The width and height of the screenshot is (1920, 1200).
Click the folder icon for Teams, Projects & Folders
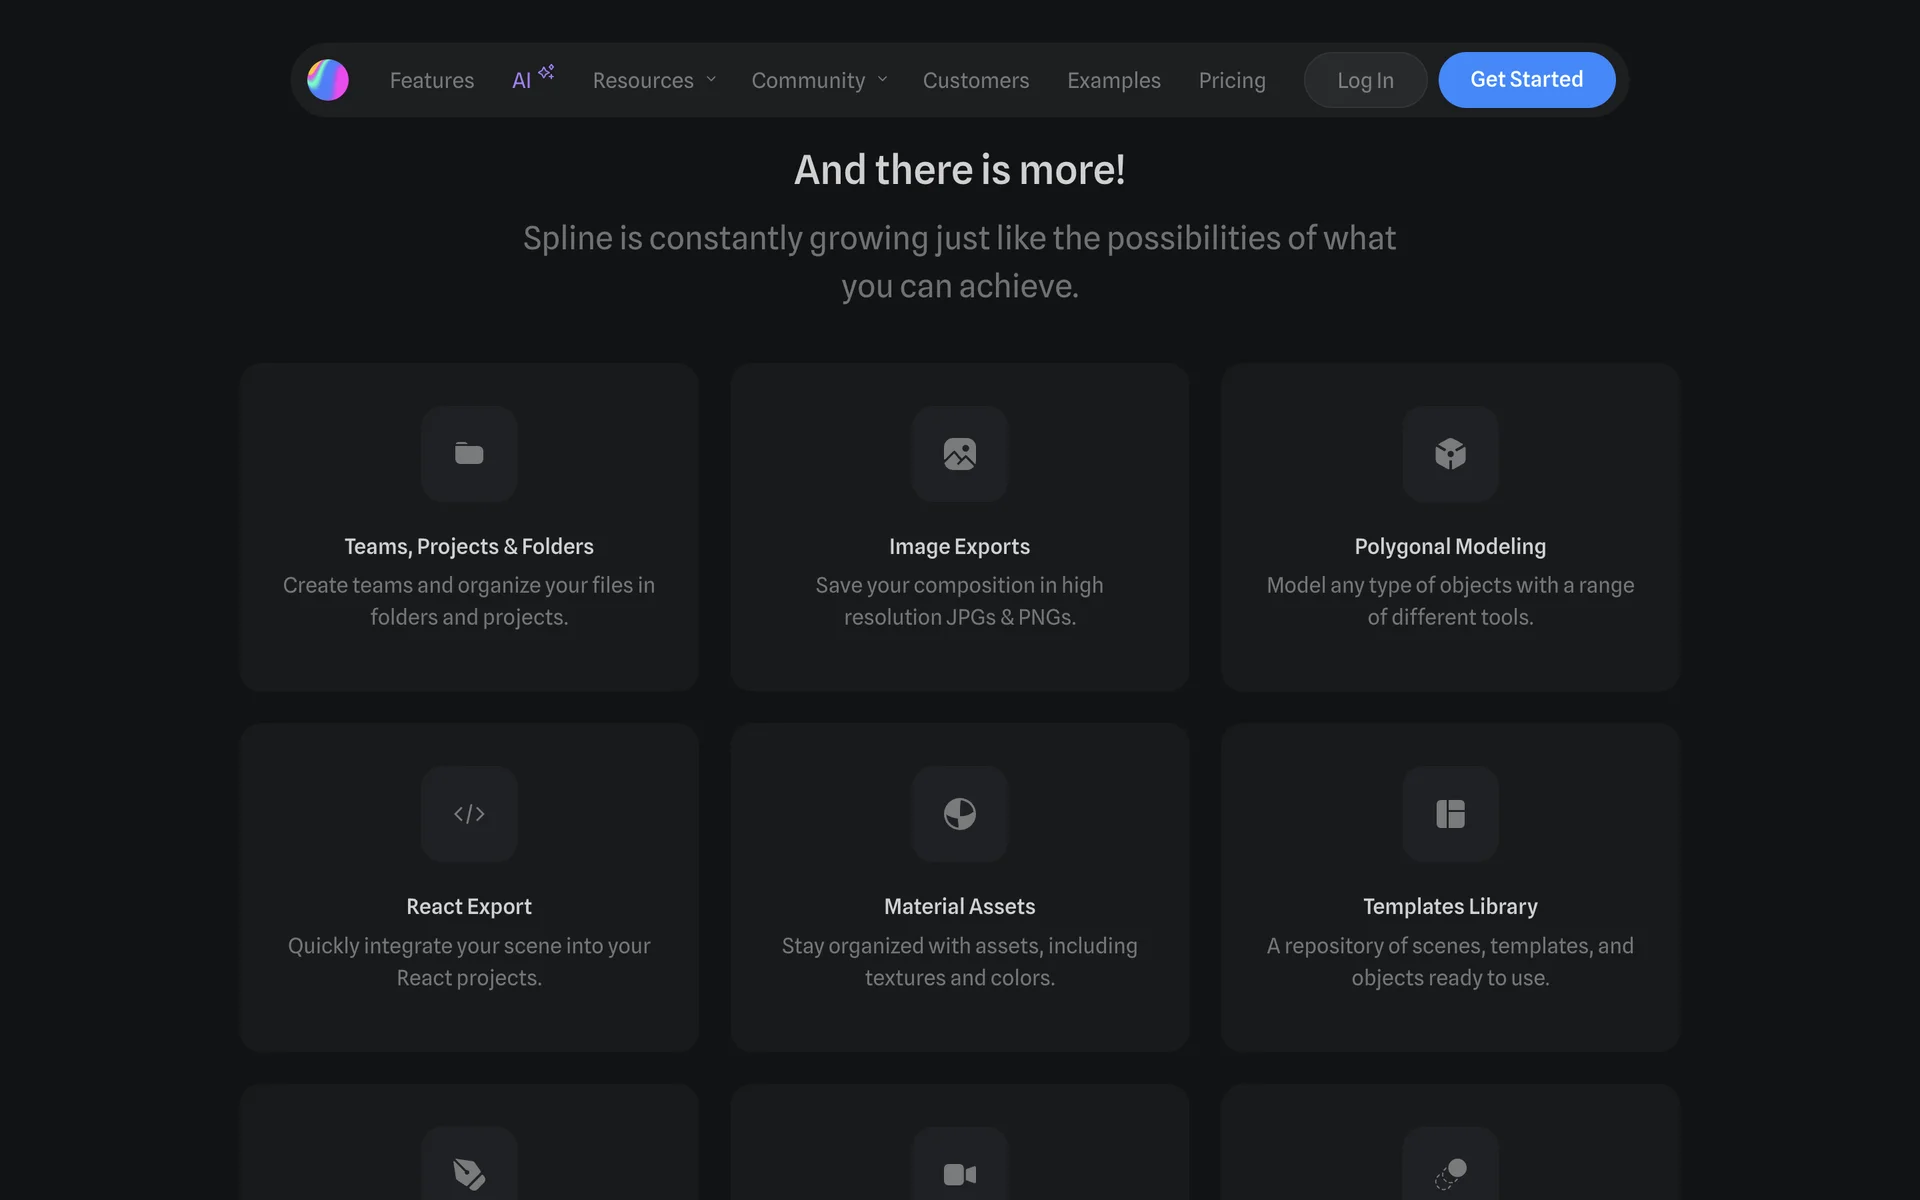click(469, 454)
